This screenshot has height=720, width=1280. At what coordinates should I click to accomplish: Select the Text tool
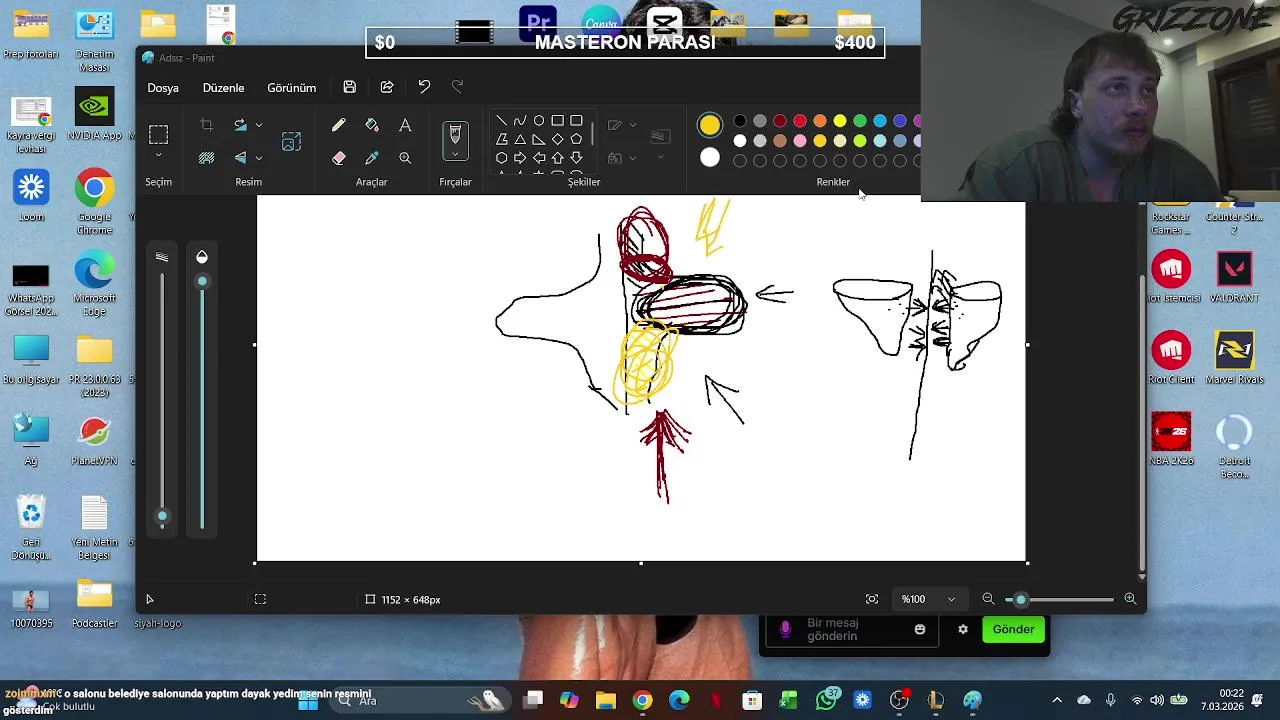pos(405,126)
